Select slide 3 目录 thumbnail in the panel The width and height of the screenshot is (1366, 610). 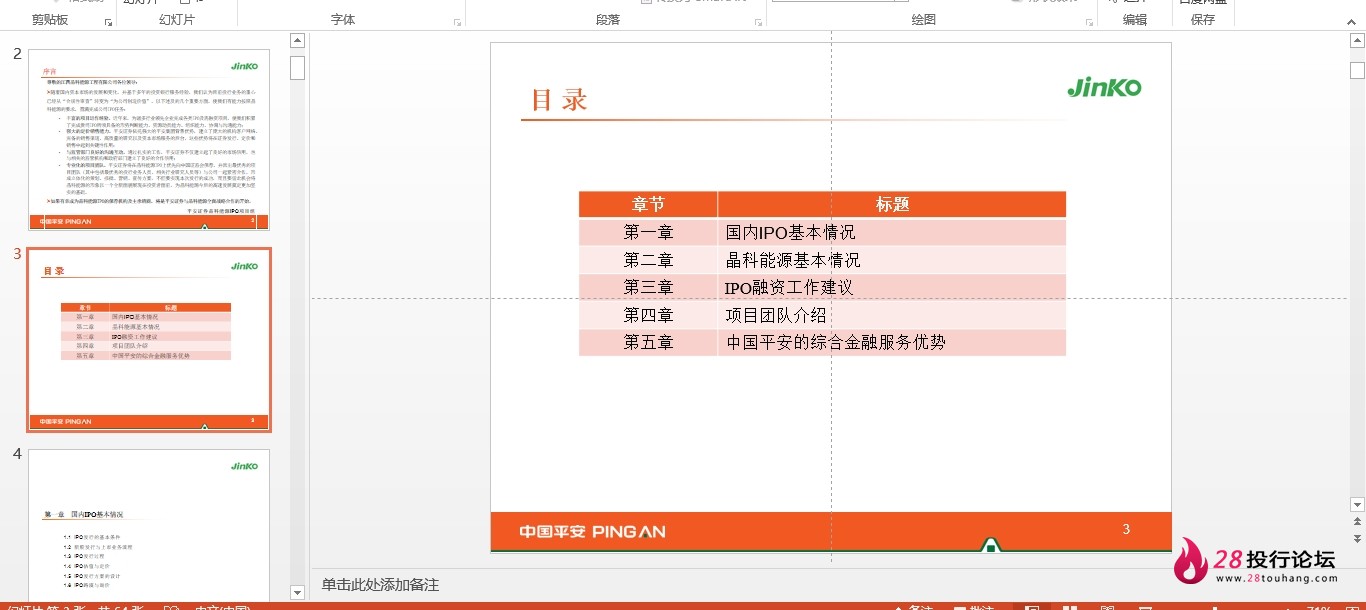(x=149, y=340)
